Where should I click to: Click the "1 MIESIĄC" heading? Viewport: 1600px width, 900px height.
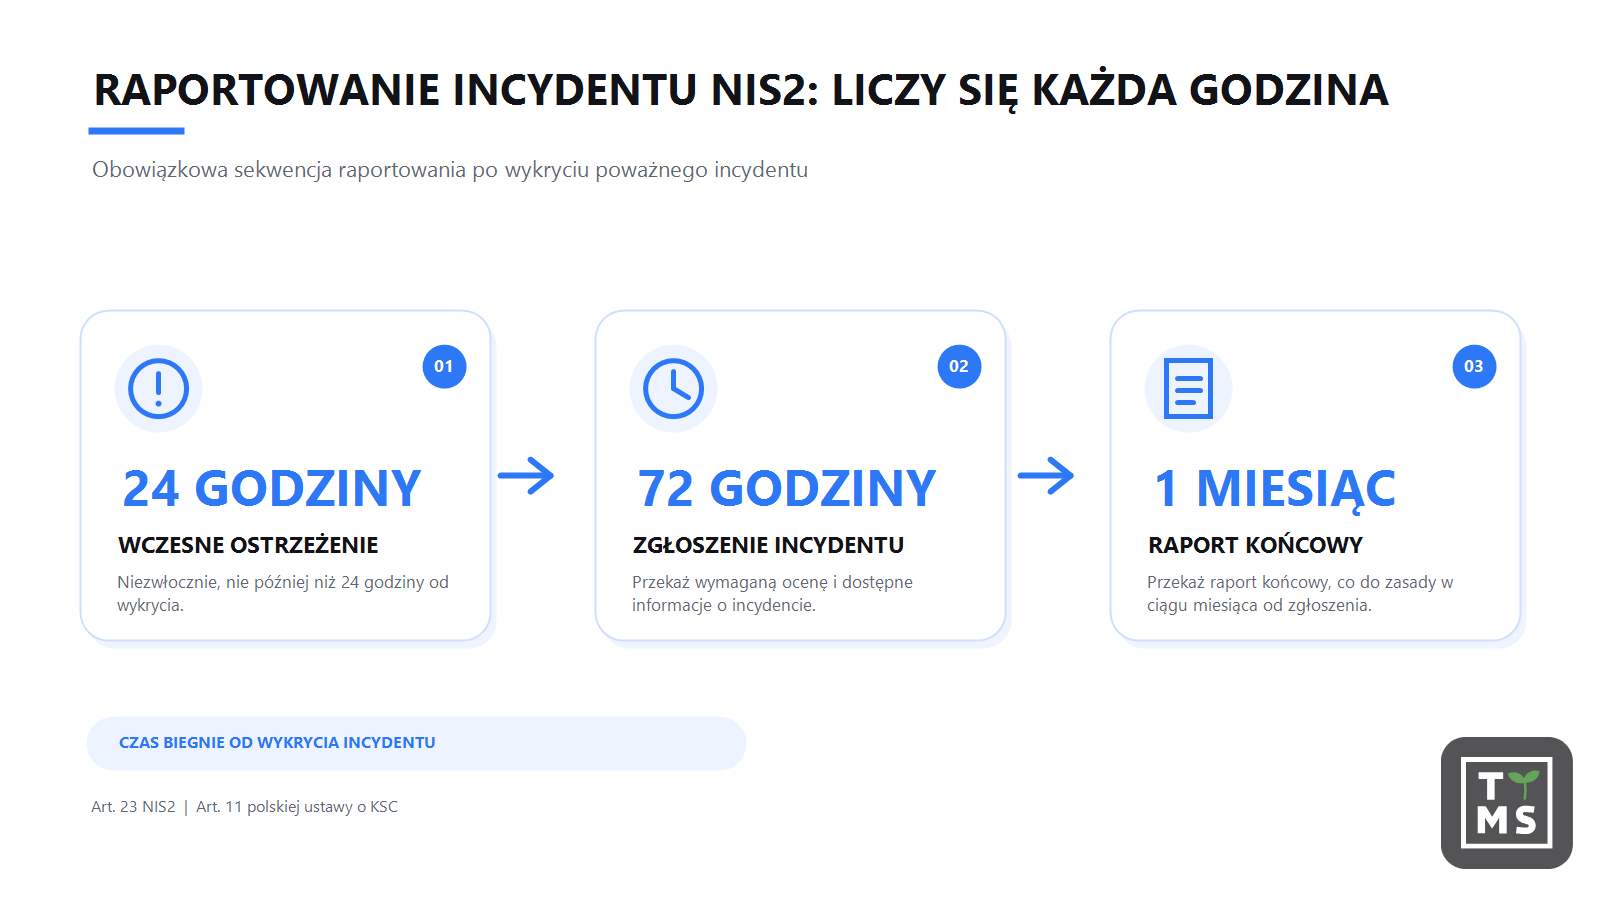[x=1274, y=489]
